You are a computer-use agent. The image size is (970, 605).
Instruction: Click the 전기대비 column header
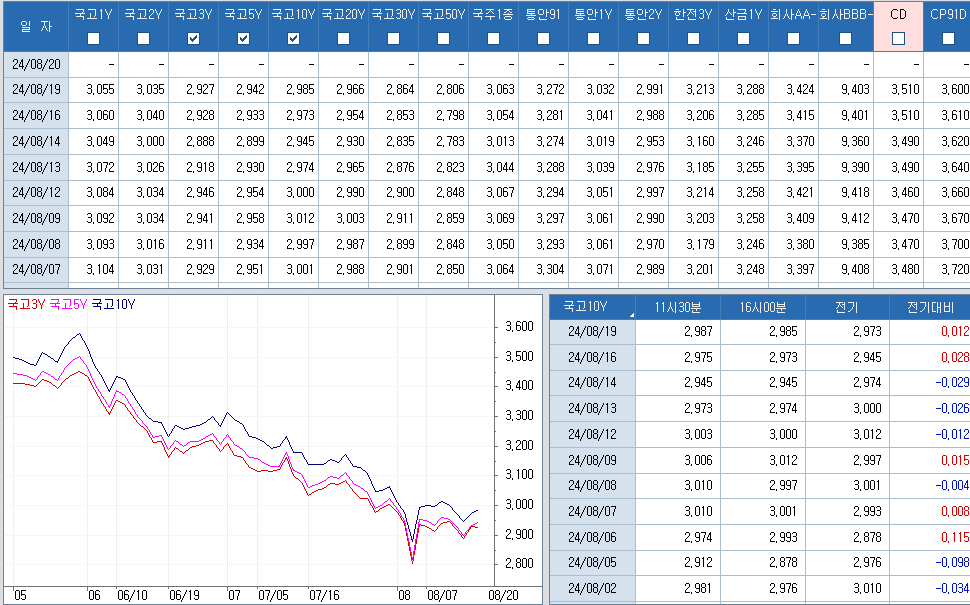click(930, 307)
